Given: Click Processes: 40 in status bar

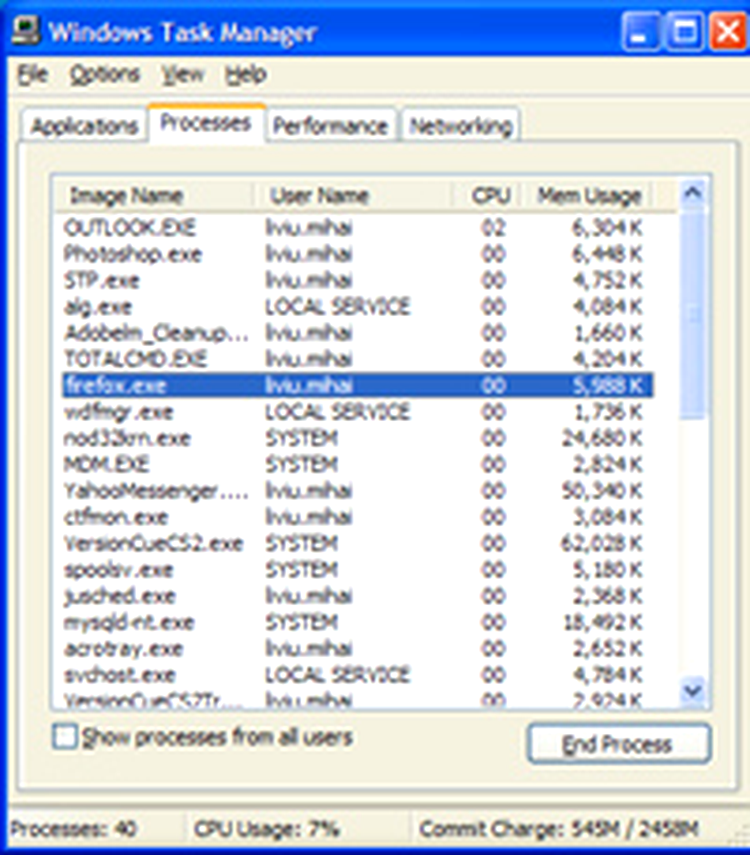Looking at the screenshot, I should [x=73, y=829].
